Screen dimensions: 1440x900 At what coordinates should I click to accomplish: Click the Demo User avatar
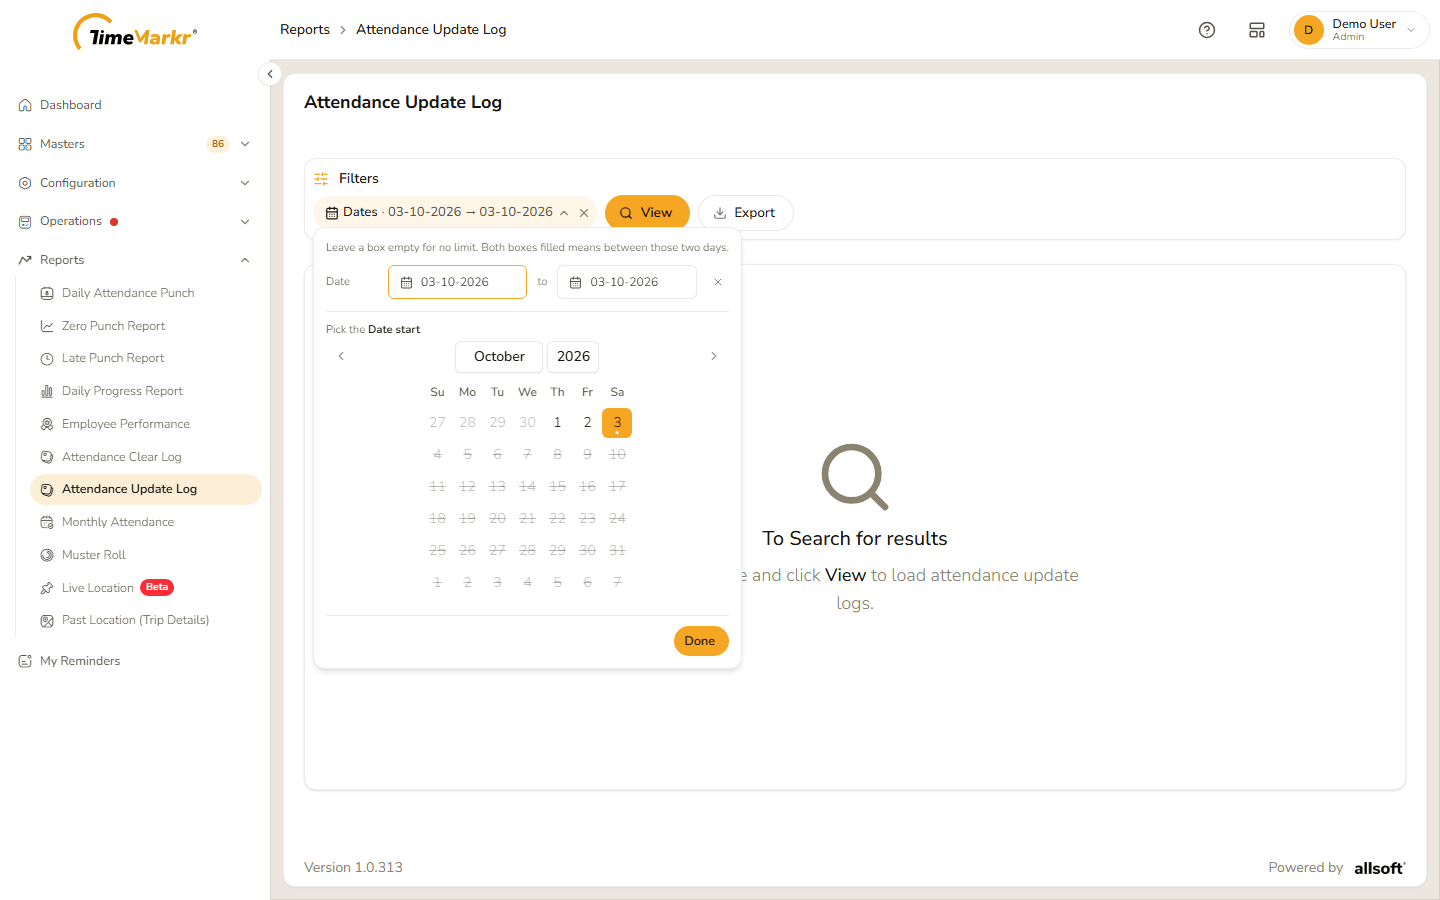1308,30
